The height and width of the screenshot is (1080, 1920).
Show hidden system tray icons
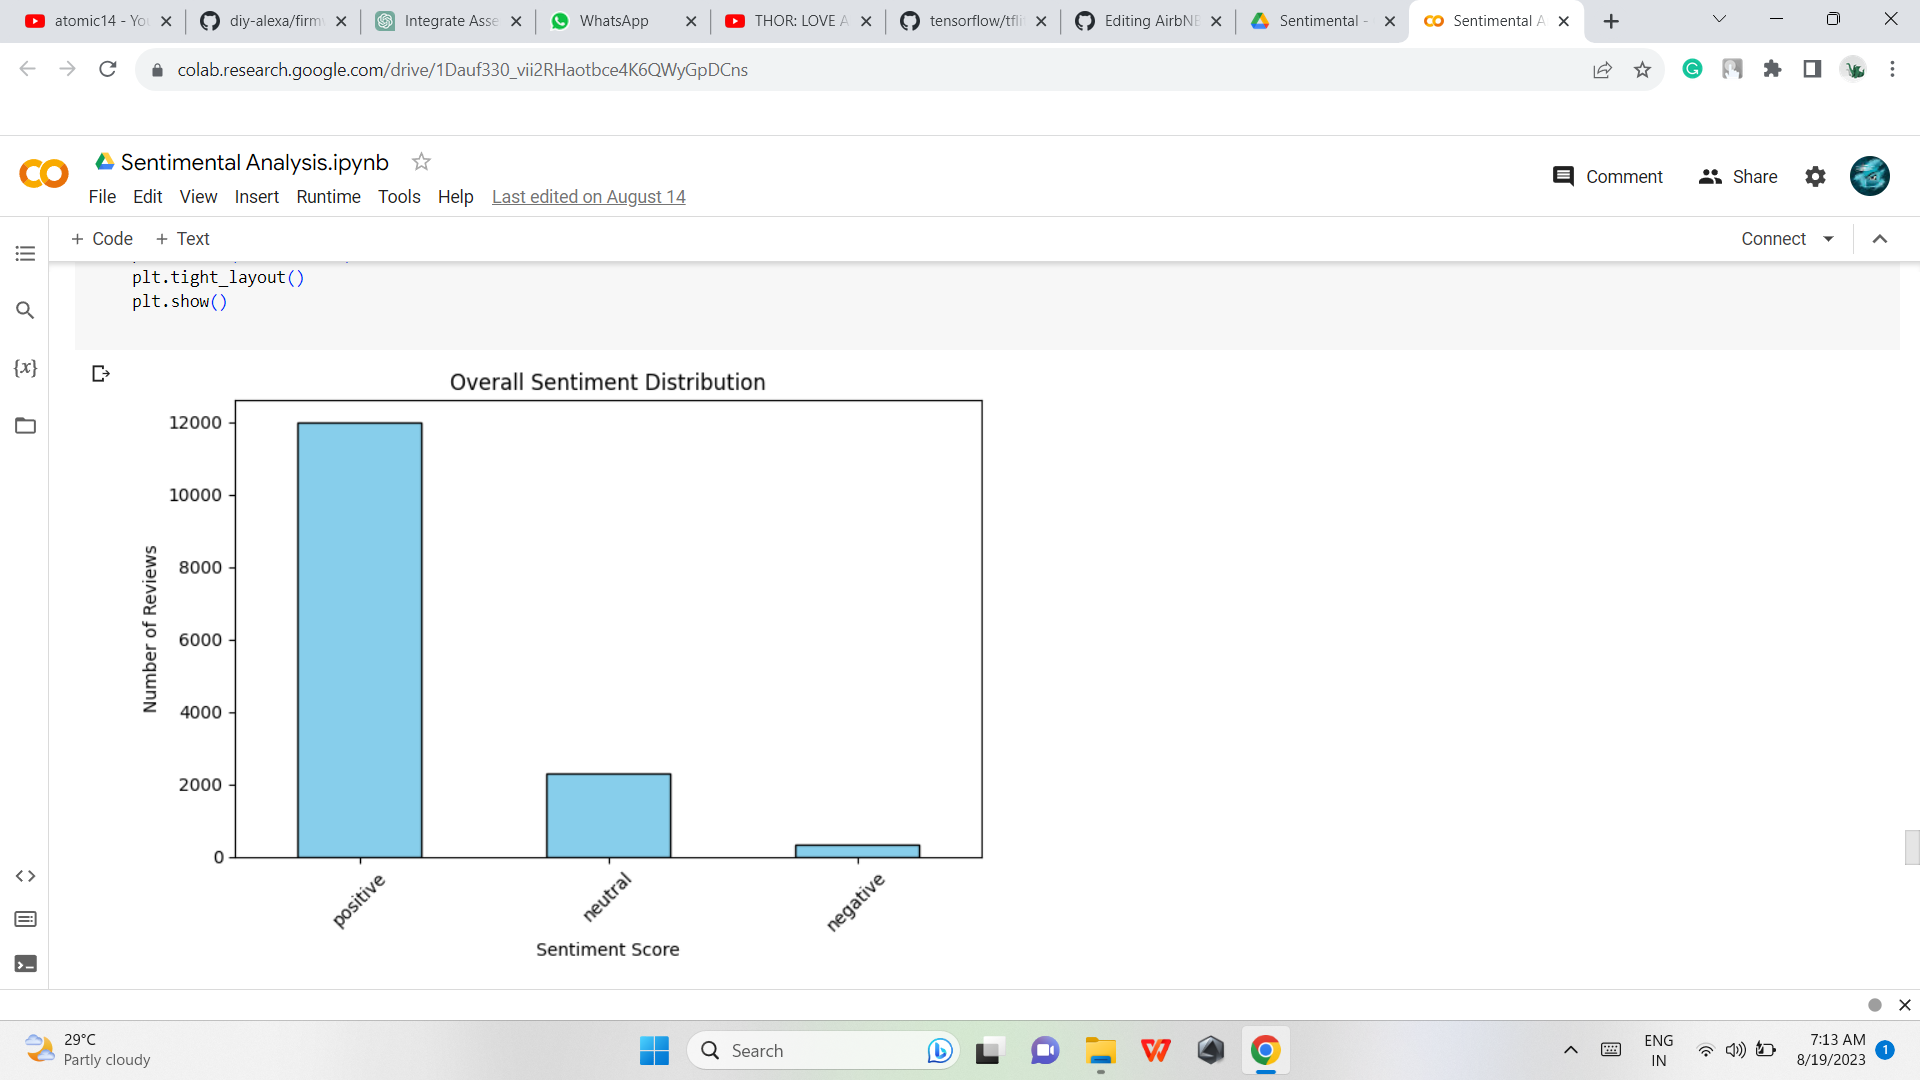(x=1569, y=1050)
